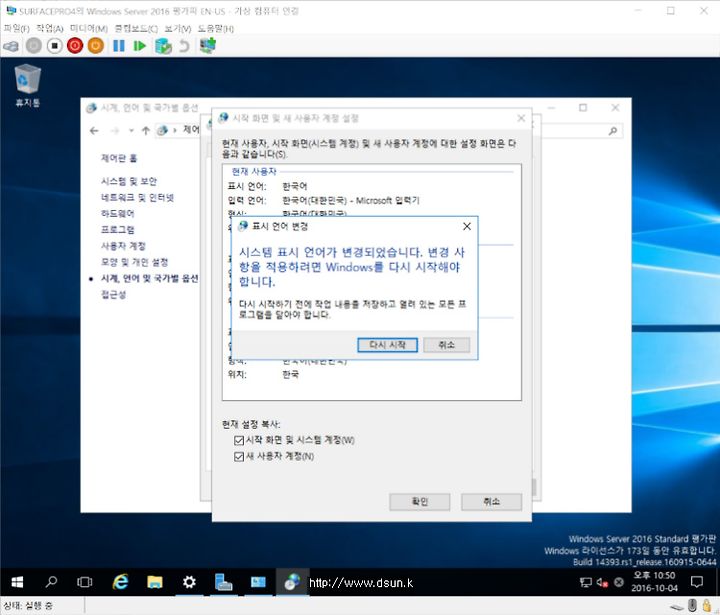Toggle 새 사용자 계정(N) checkbox
Viewport: 720px width, 615px height.
(x=238, y=457)
